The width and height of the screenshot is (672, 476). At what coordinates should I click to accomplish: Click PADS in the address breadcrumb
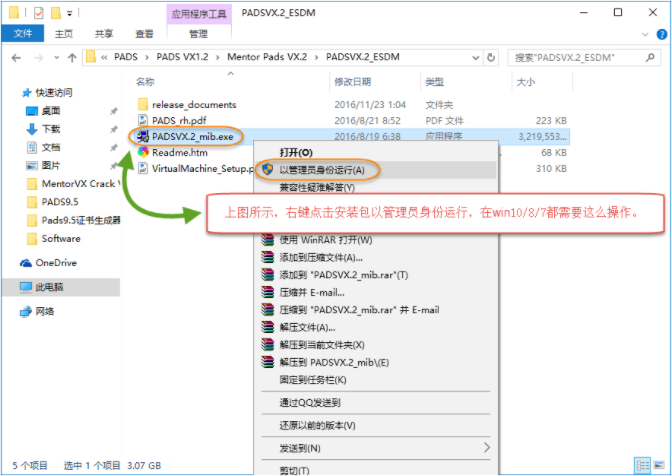click(x=126, y=57)
